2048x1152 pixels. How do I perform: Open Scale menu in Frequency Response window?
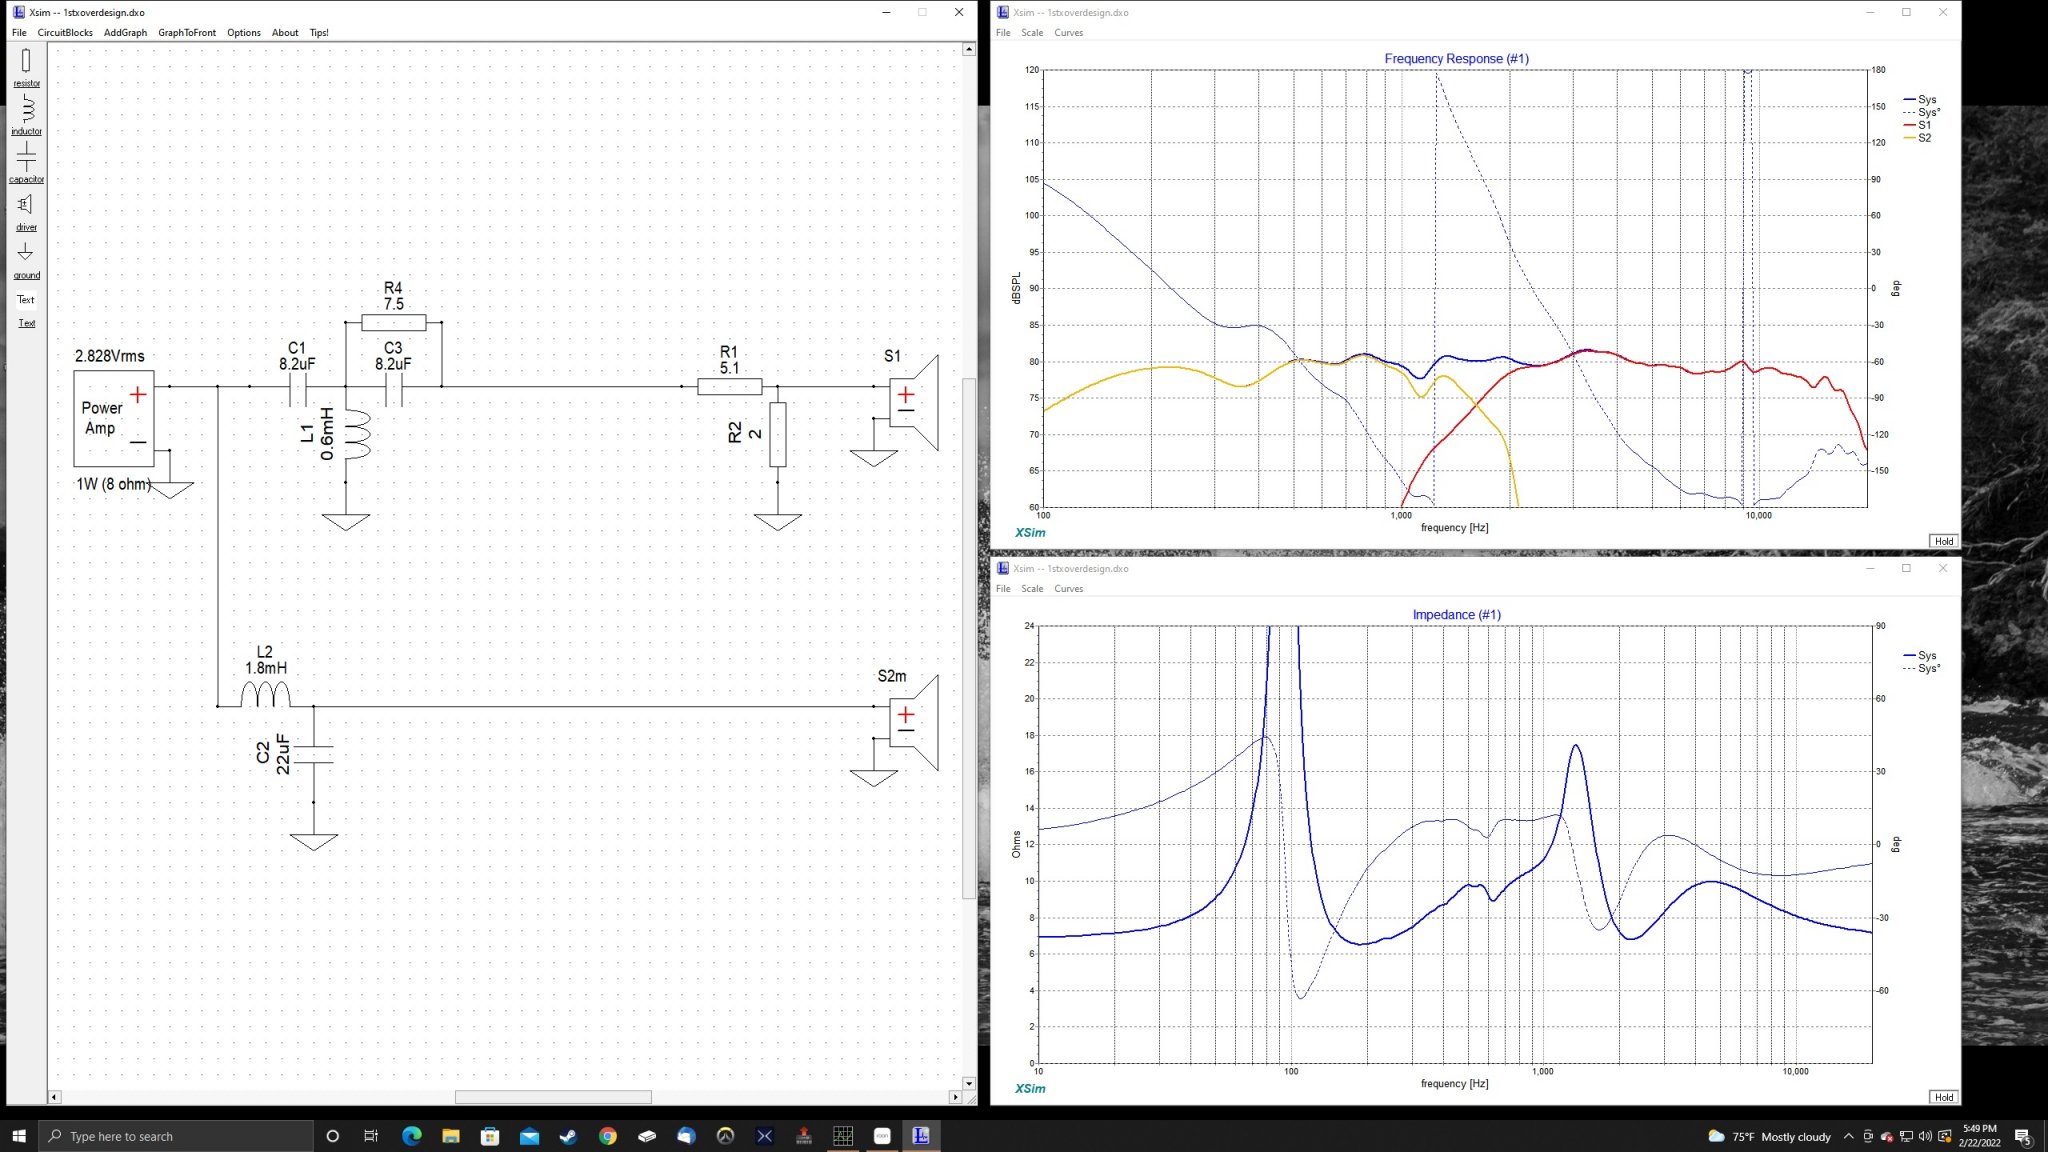pos(1032,33)
